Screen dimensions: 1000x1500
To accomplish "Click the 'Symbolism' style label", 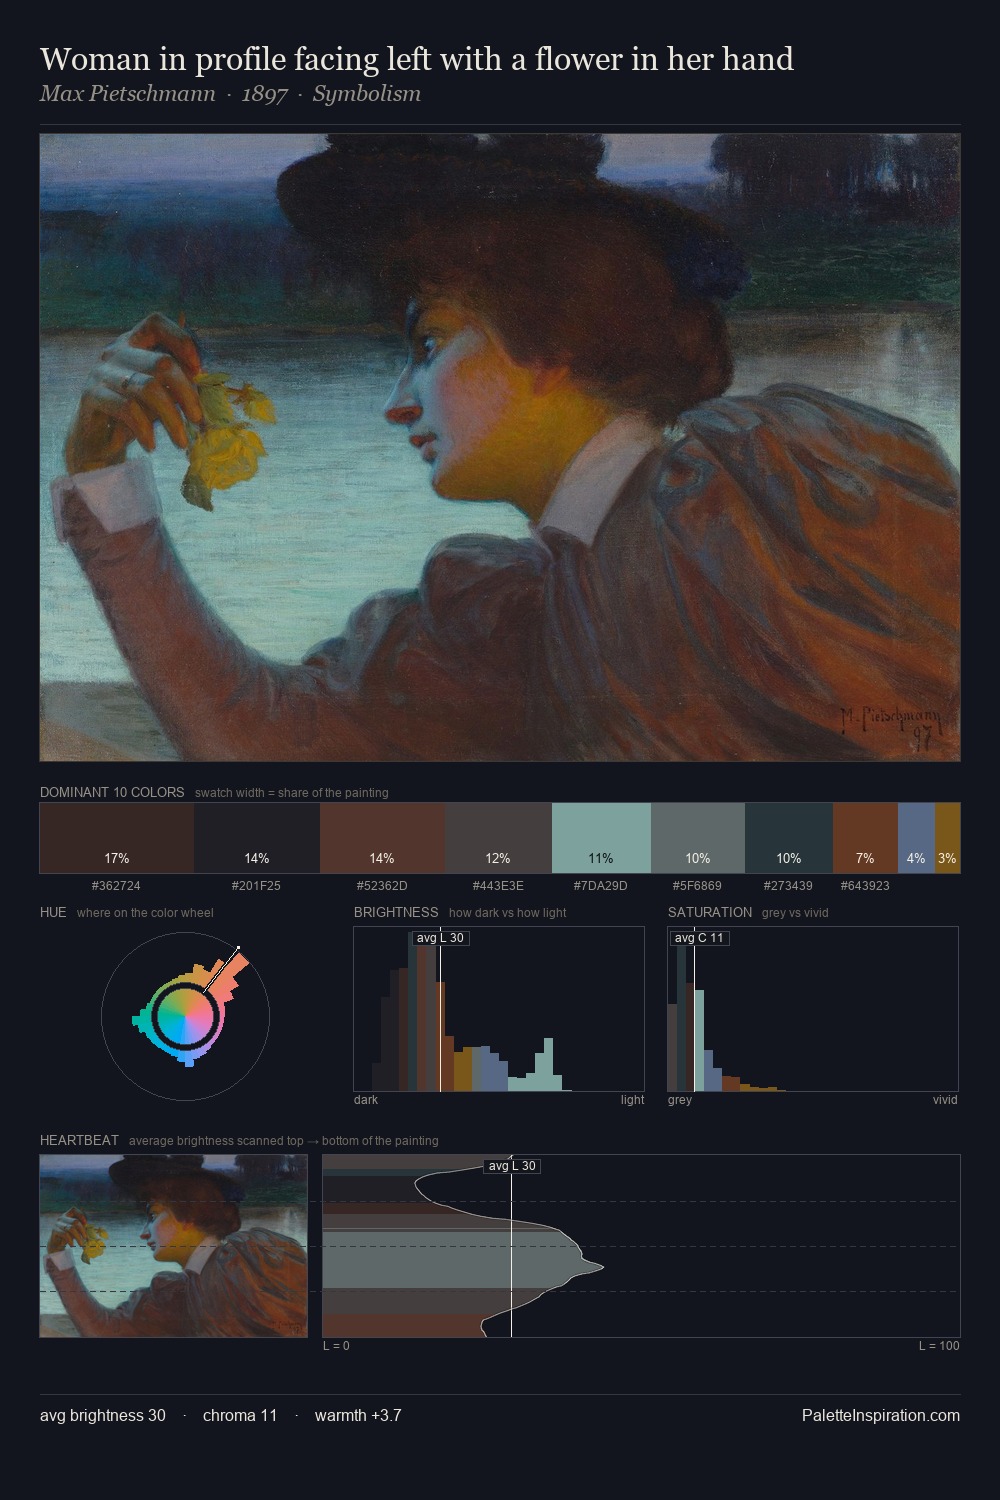I will coord(367,94).
